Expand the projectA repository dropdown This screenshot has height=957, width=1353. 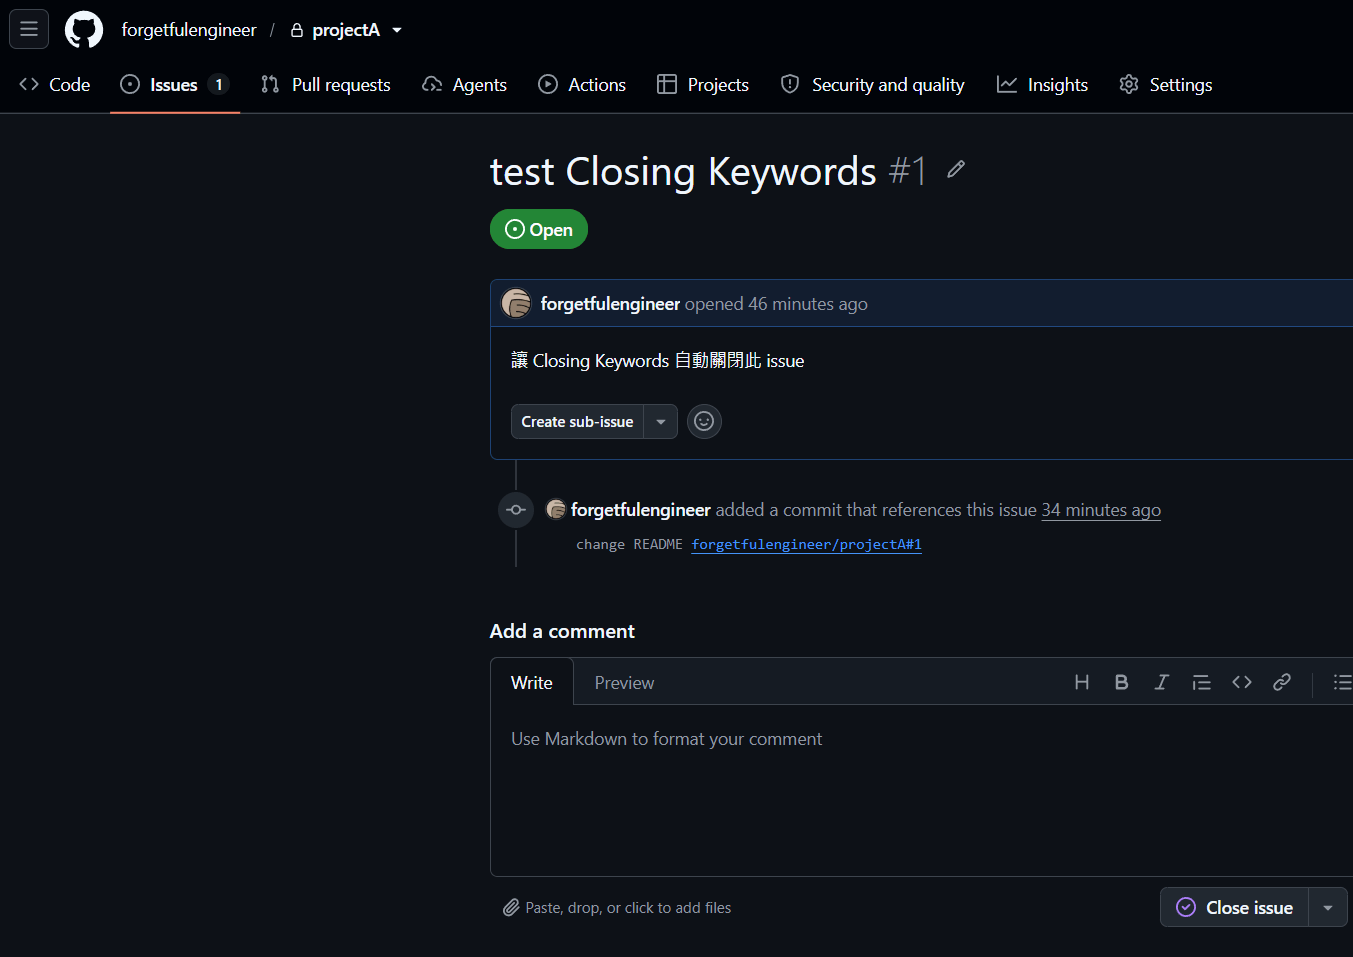pos(397,30)
